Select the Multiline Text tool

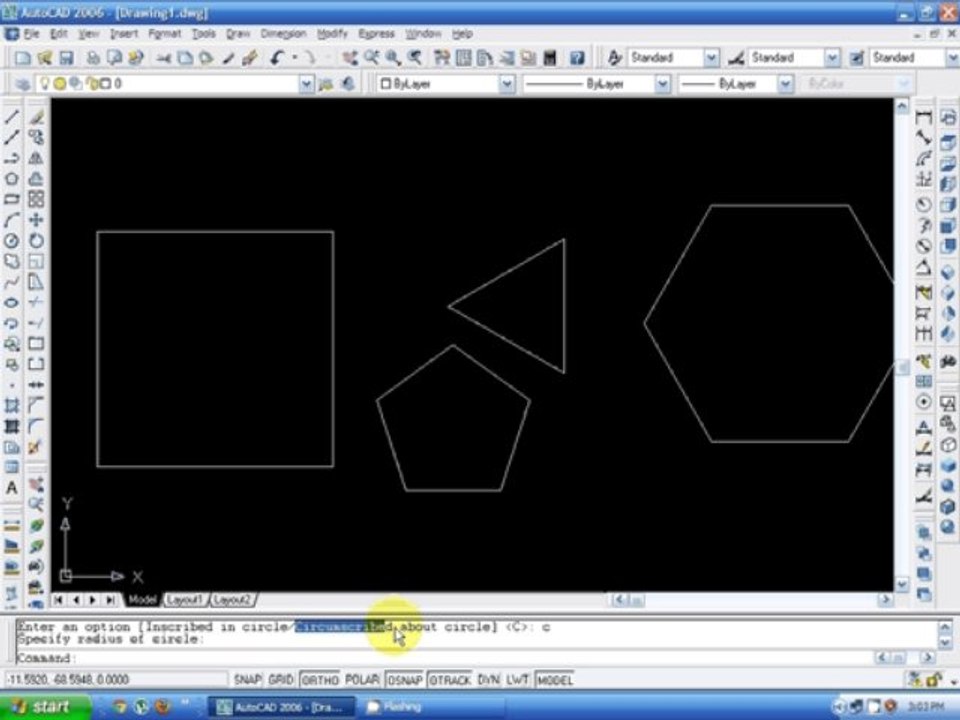[x=12, y=488]
